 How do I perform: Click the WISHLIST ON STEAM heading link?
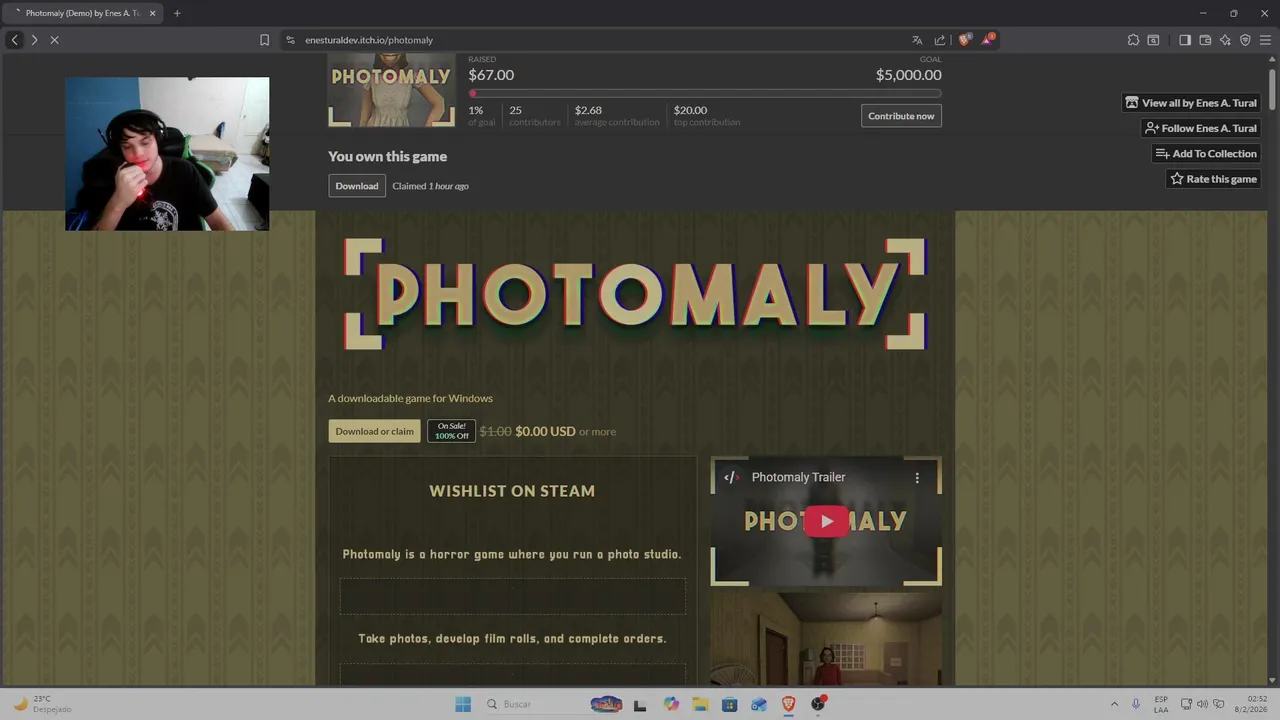pos(512,491)
